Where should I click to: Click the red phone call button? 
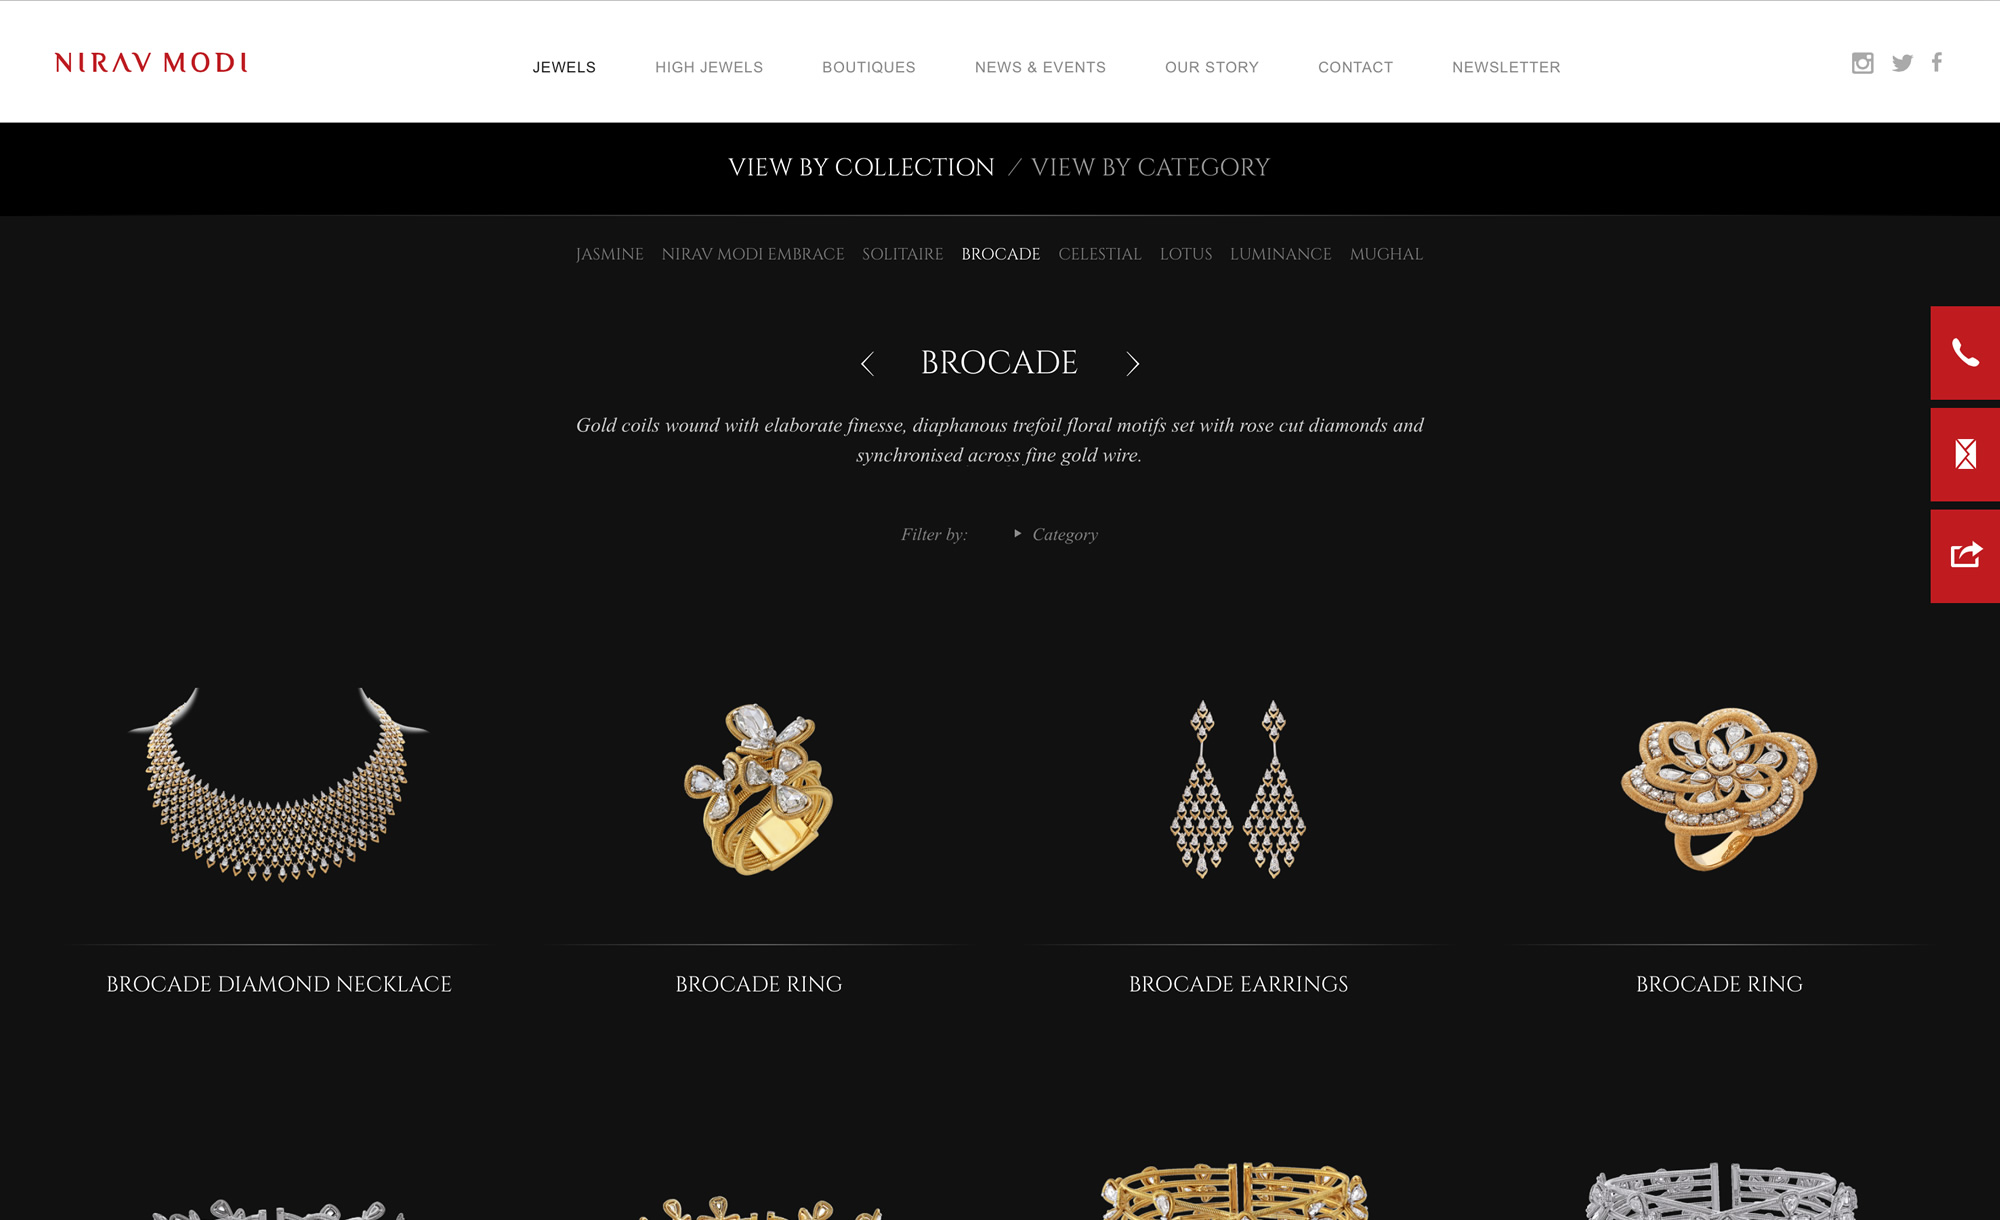click(x=1965, y=353)
